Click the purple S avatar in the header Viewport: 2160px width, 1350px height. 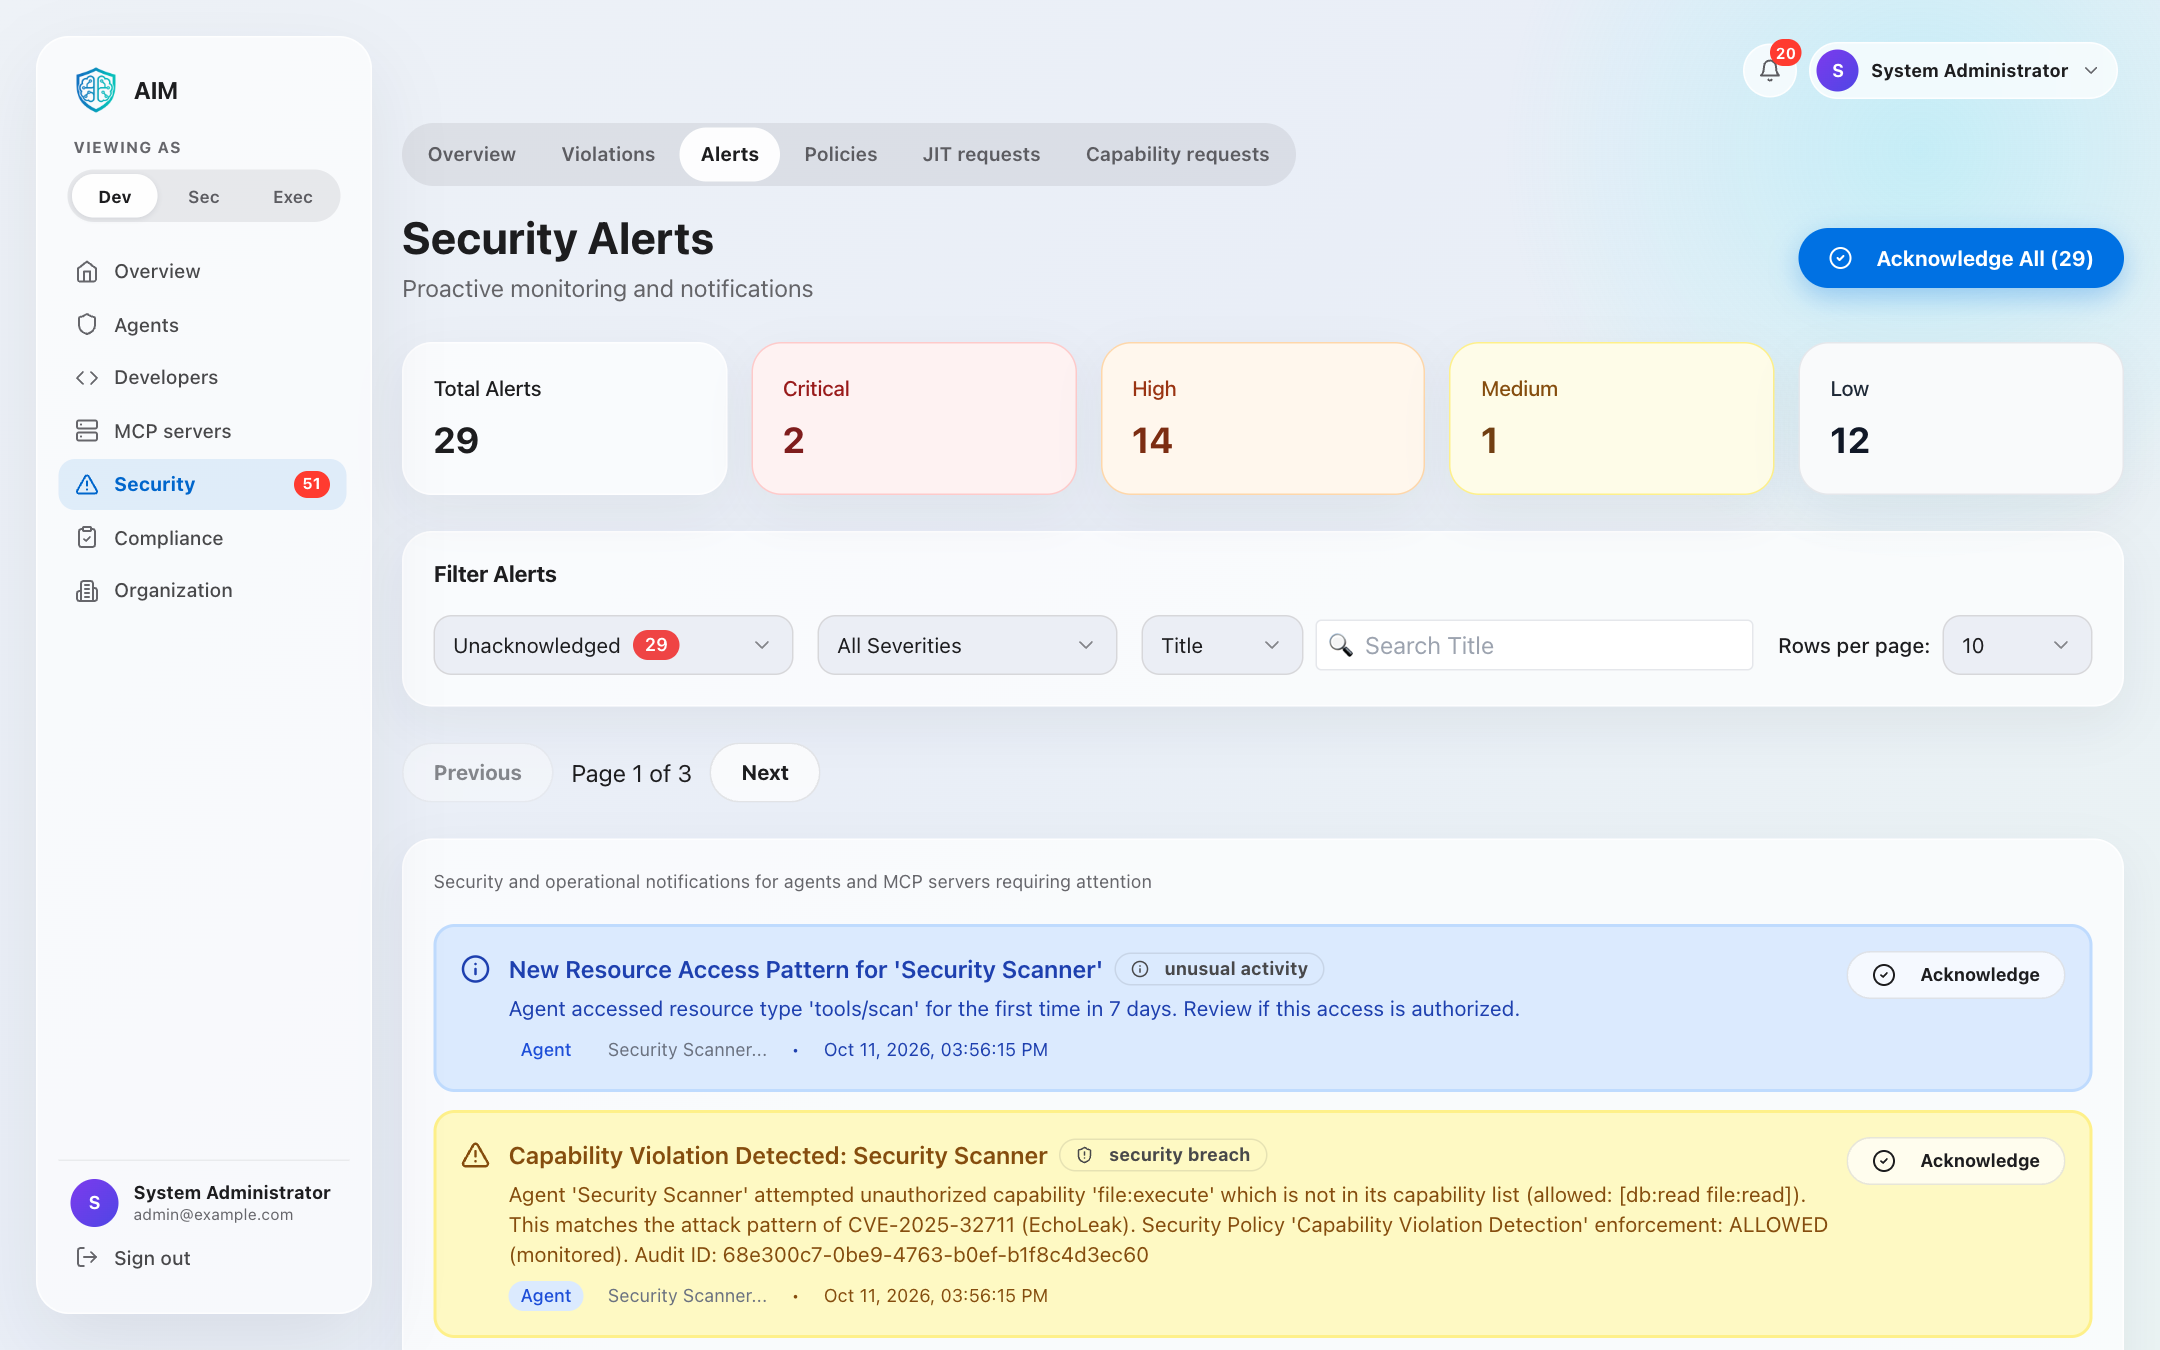tap(1837, 71)
